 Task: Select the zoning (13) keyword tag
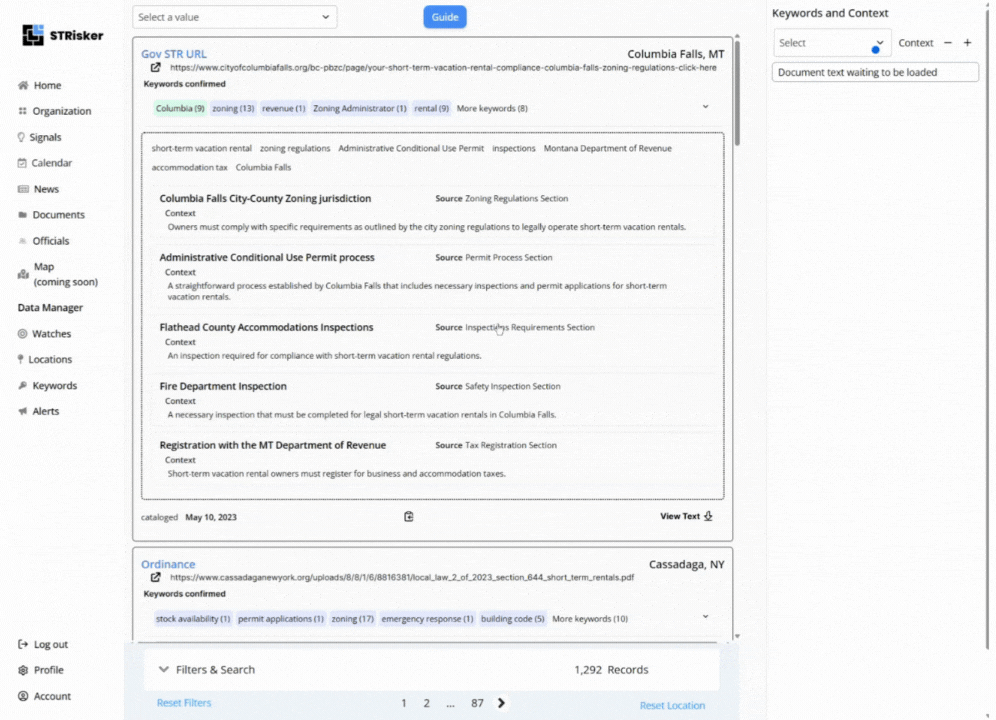tap(233, 108)
